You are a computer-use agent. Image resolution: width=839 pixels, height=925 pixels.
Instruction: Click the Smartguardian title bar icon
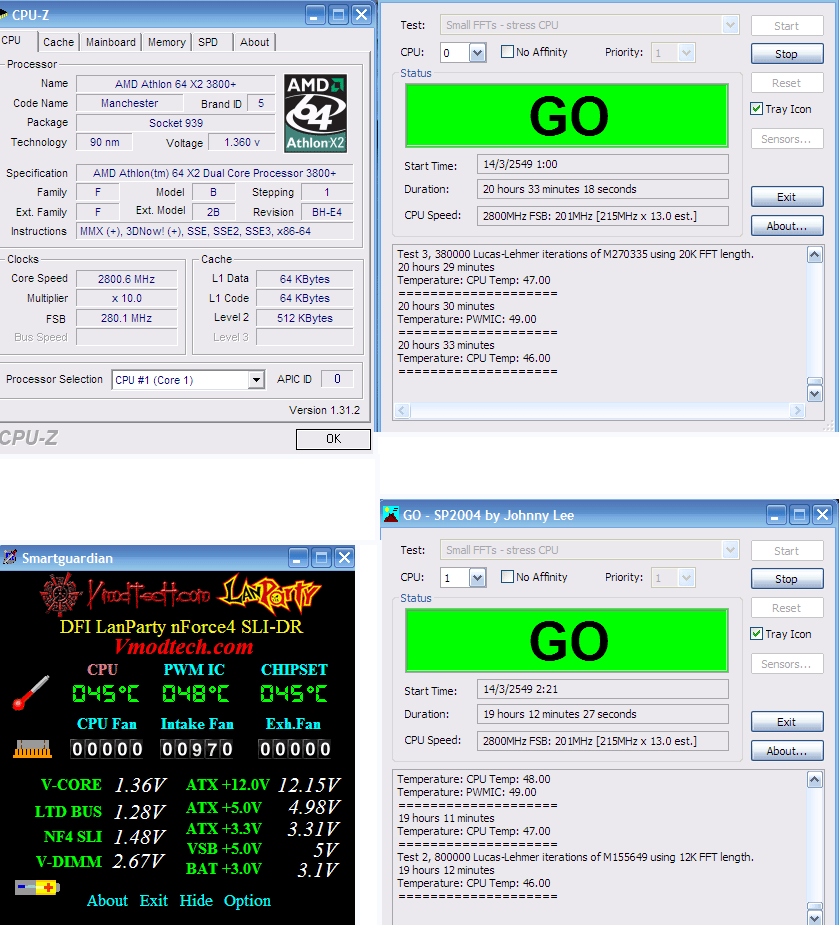point(9,557)
